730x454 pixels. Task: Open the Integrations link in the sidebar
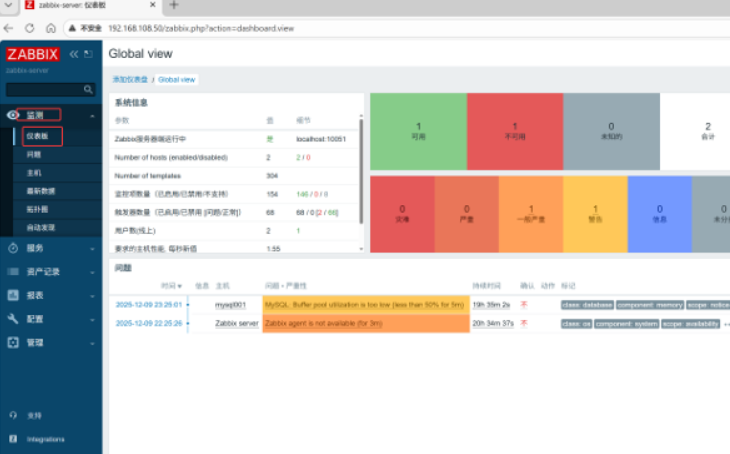coord(45,439)
